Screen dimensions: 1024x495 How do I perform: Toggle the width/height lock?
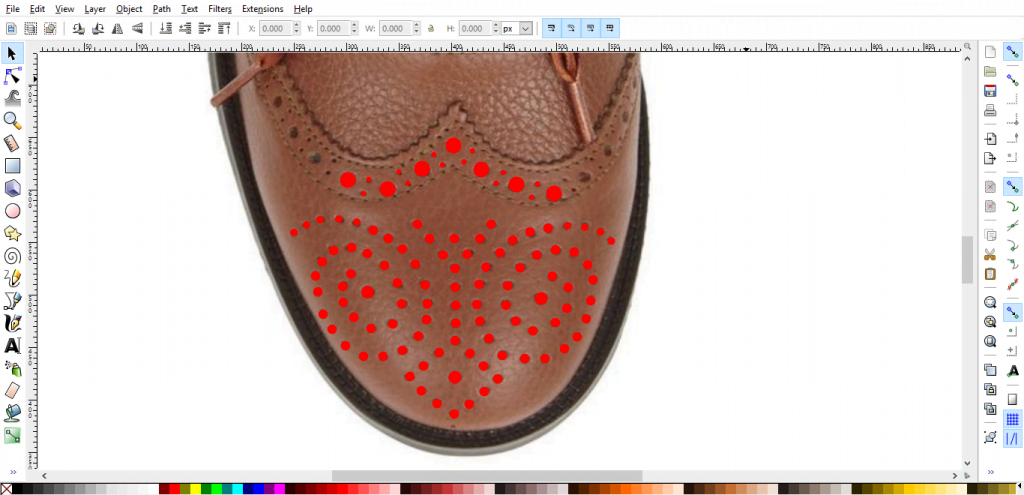pyautogui.click(x=431, y=29)
